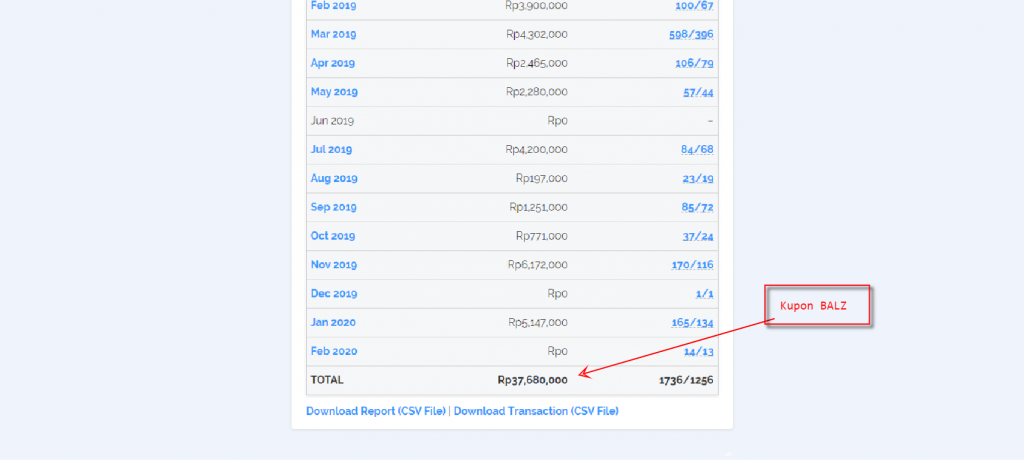Click the 23/19 usage count link
Screen dimensions: 1024x460
[x=698, y=178]
